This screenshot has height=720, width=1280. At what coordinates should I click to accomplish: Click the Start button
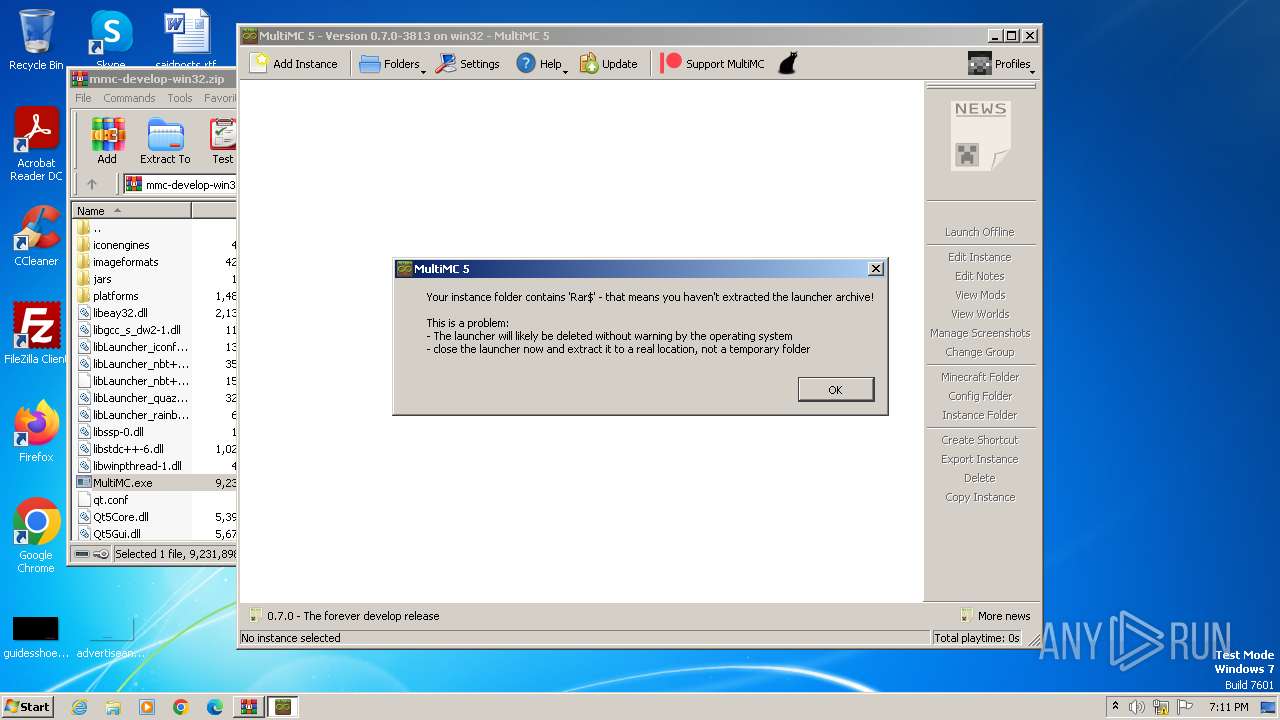(x=28, y=706)
